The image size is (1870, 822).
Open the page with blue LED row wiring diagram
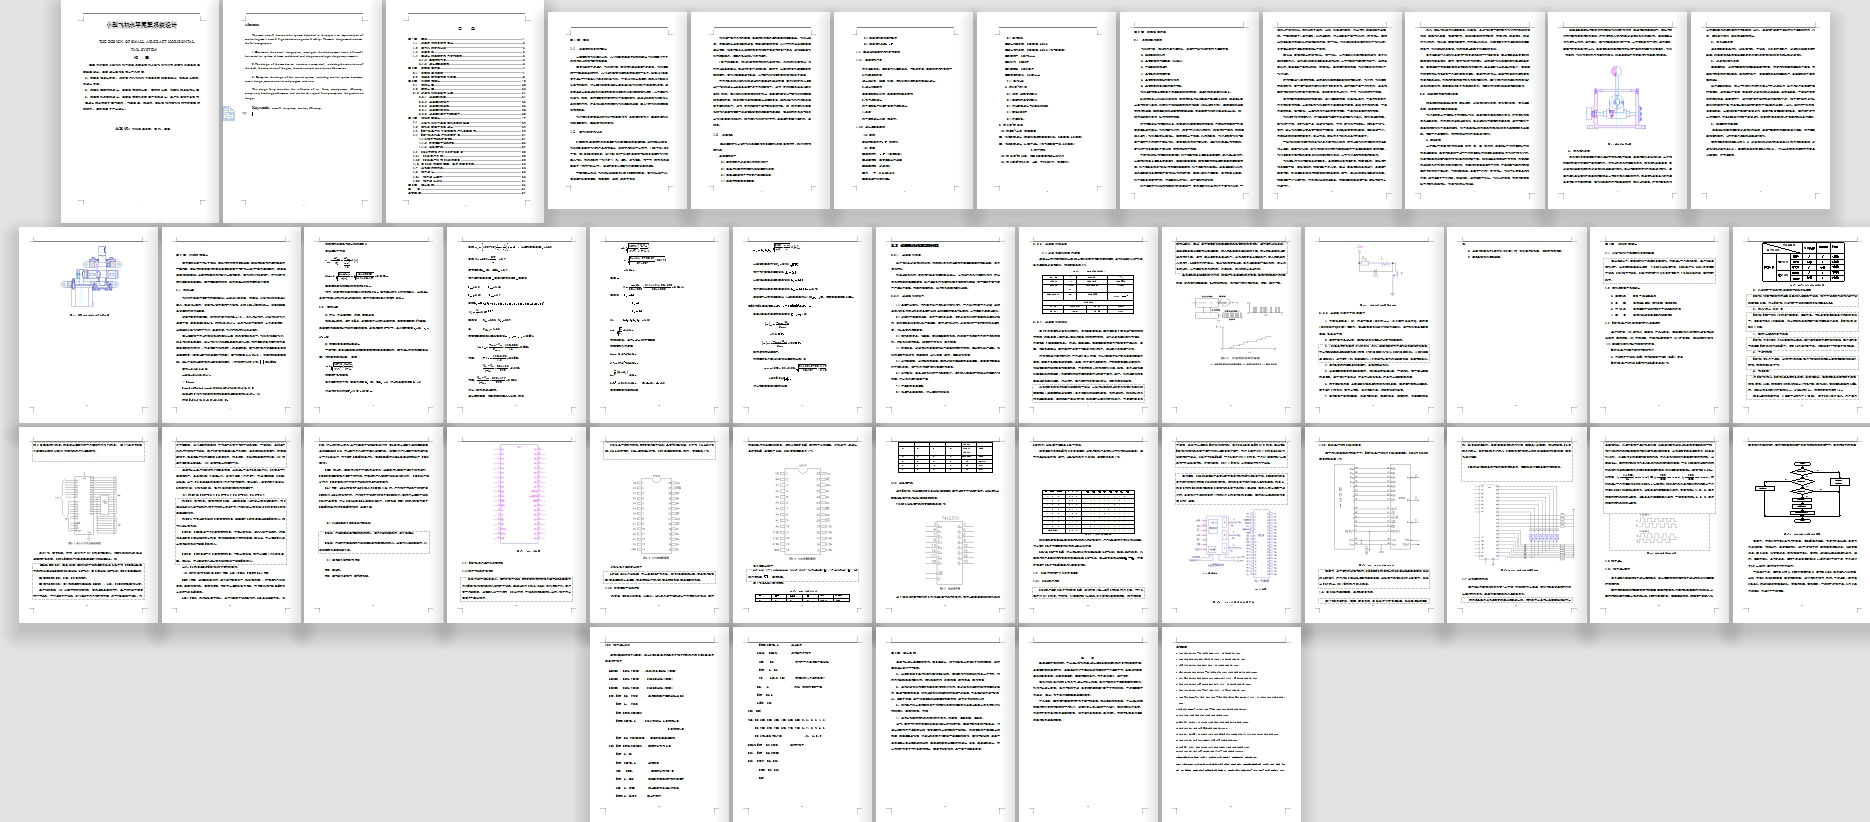coord(1516,525)
